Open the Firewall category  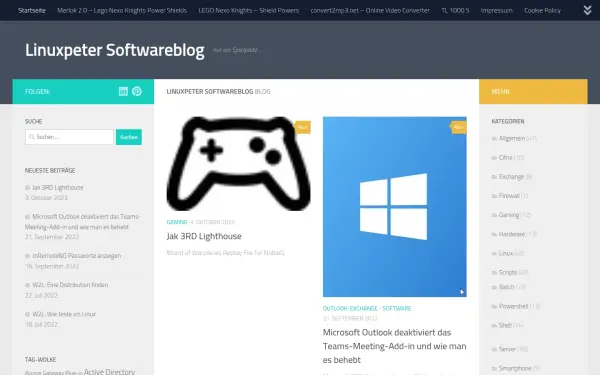pyautogui.click(x=509, y=196)
